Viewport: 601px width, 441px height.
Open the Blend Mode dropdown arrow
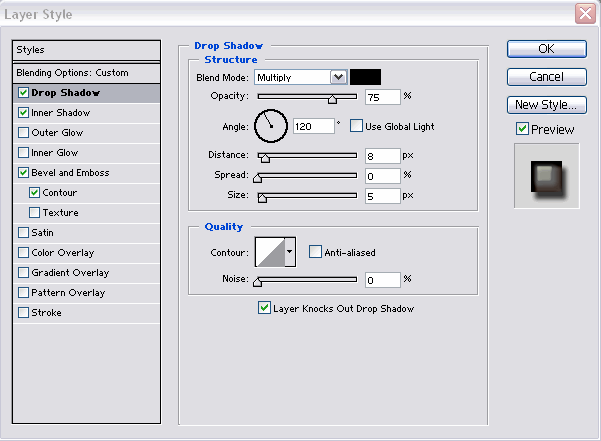[x=338, y=77]
